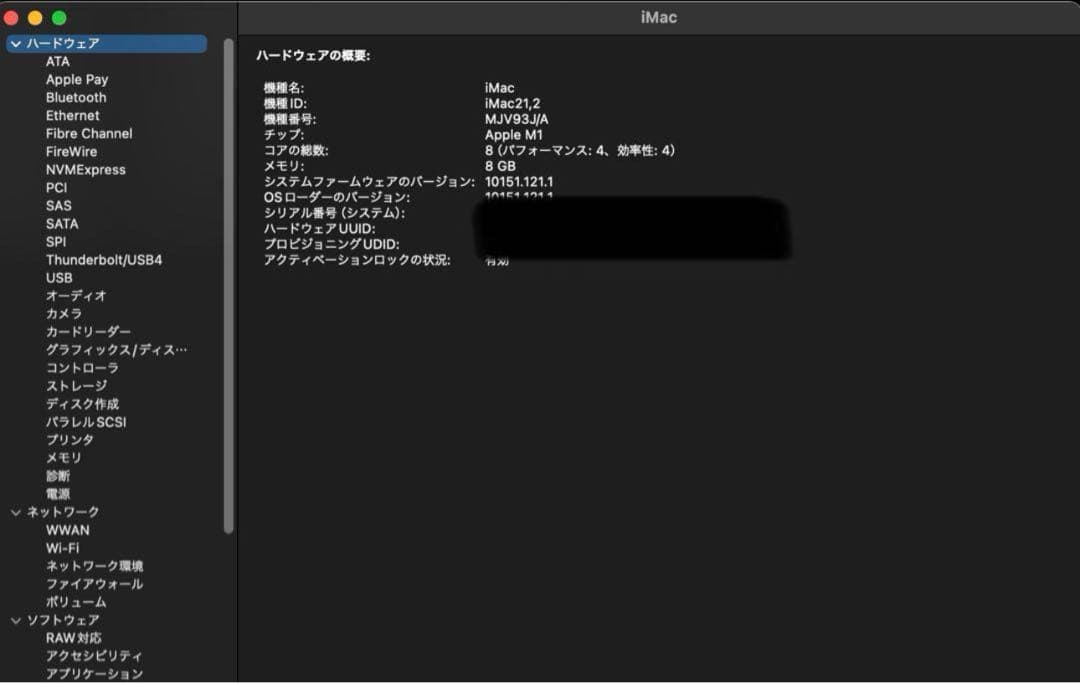View Ethernet information
The height and width of the screenshot is (683, 1080).
[x=72, y=115]
